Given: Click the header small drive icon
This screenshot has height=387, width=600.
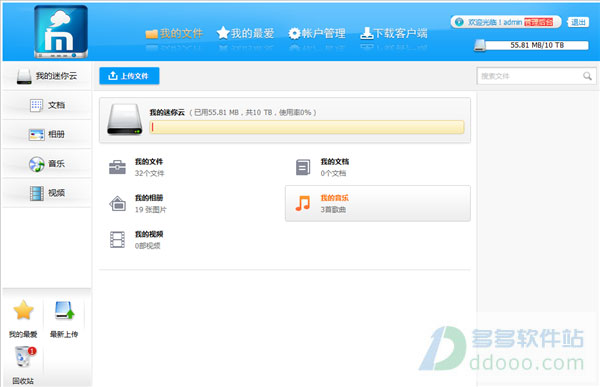Looking at the screenshot, I should tap(480, 46).
